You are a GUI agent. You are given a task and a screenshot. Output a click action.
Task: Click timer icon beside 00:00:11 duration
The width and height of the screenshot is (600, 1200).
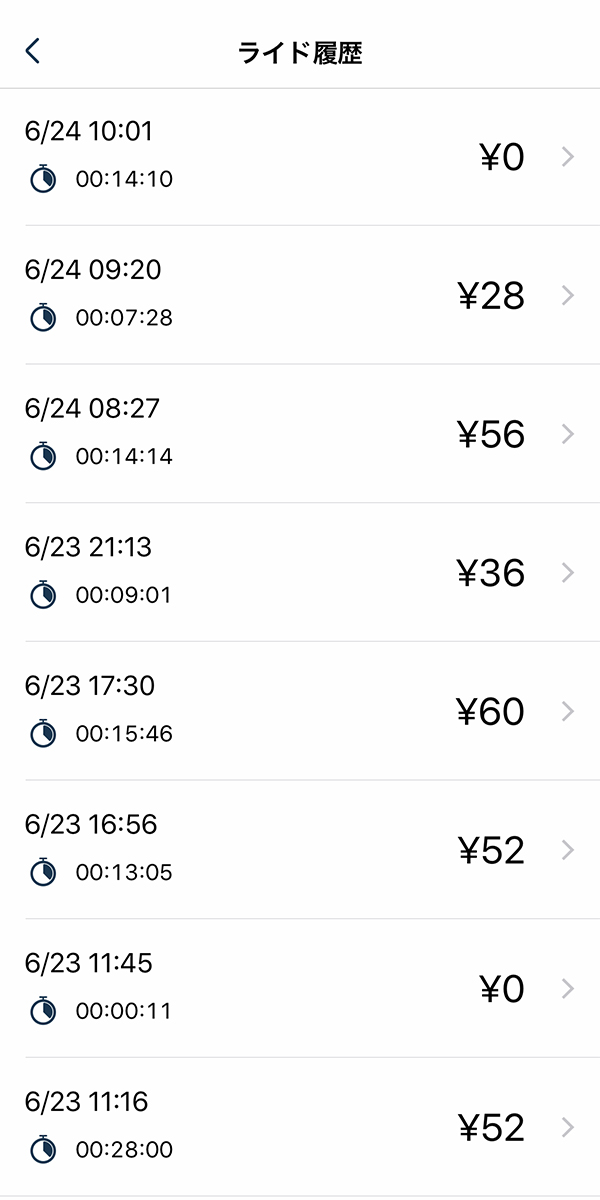point(43,1011)
